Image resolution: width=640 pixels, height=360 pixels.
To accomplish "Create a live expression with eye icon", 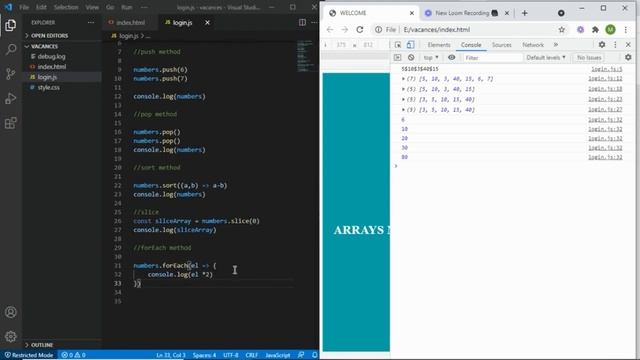I will tap(451, 58).
